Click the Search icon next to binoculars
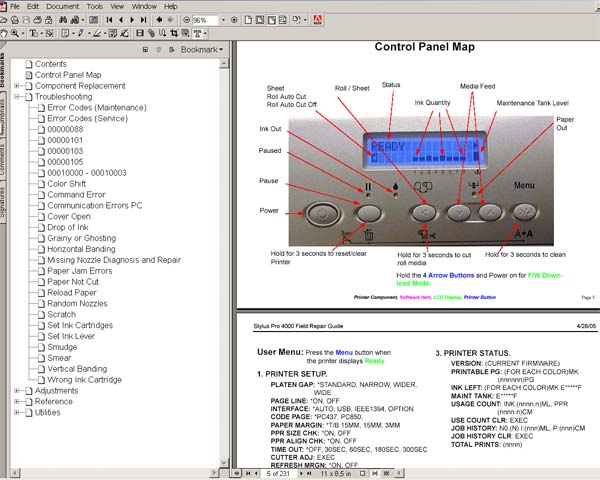 [75, 20]
